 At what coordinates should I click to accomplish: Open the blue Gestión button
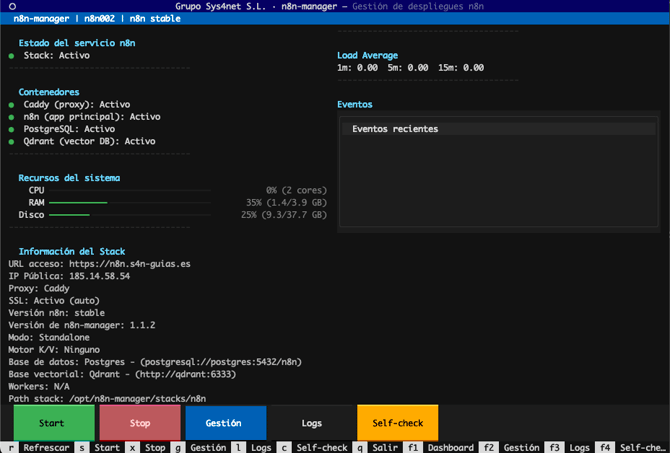coord(224,423)
